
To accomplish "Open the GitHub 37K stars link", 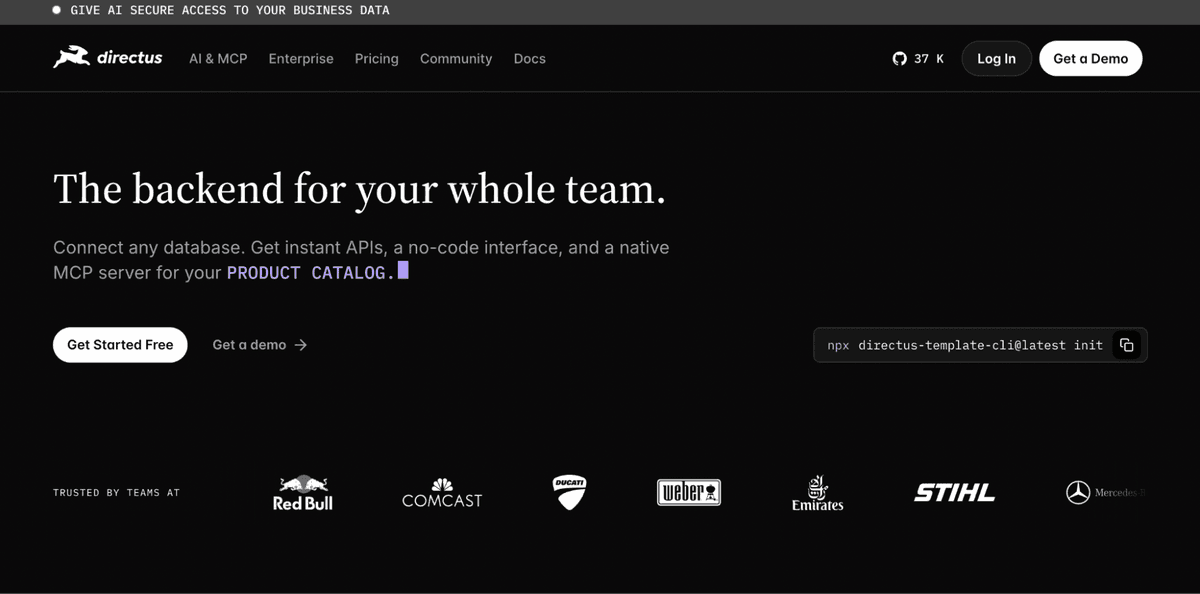I will (x=918, y=59).
